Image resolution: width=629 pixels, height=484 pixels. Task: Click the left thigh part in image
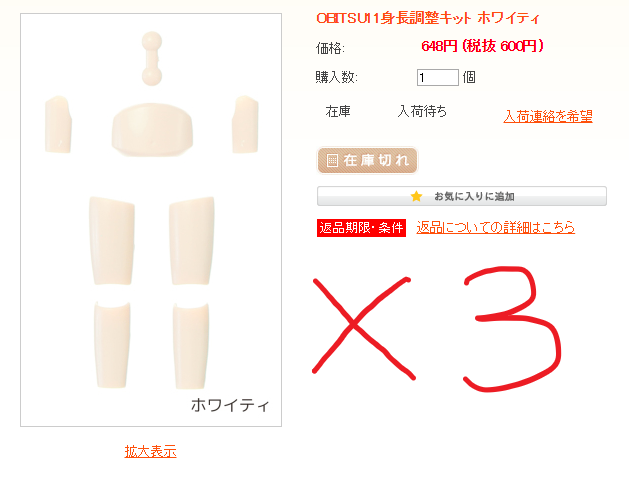112,241
